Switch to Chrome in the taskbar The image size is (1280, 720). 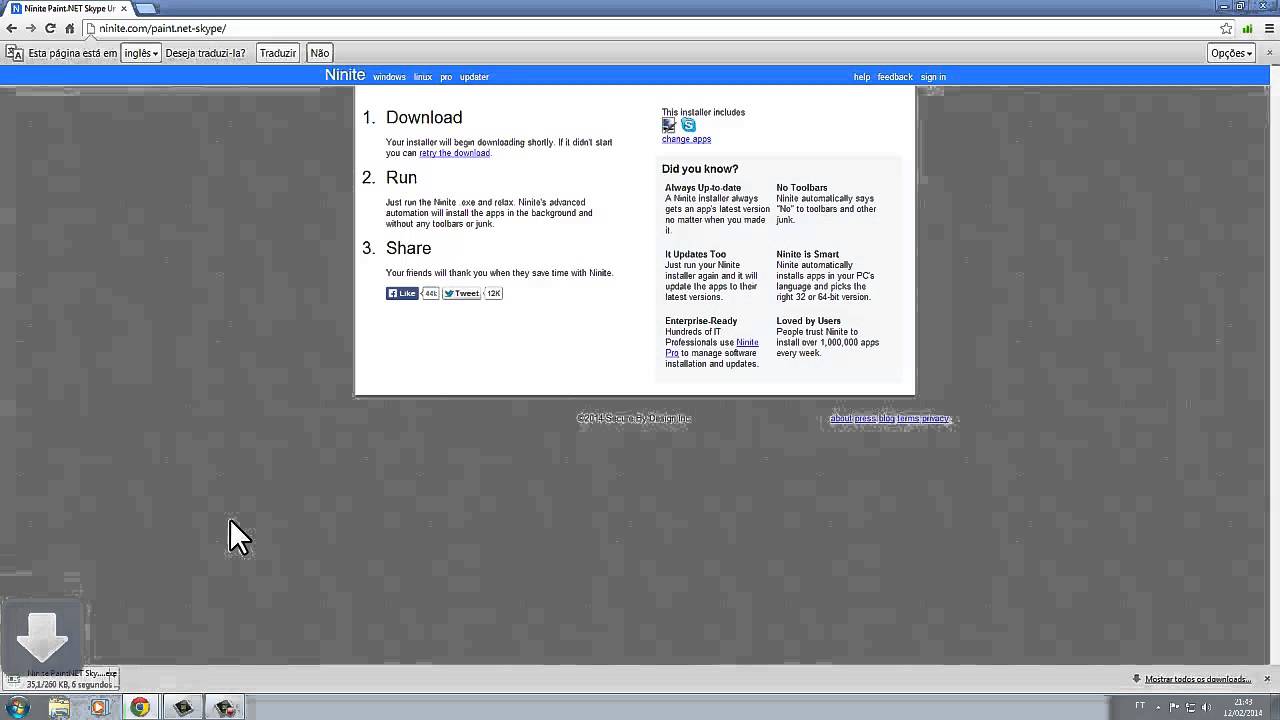click(140, 708)
